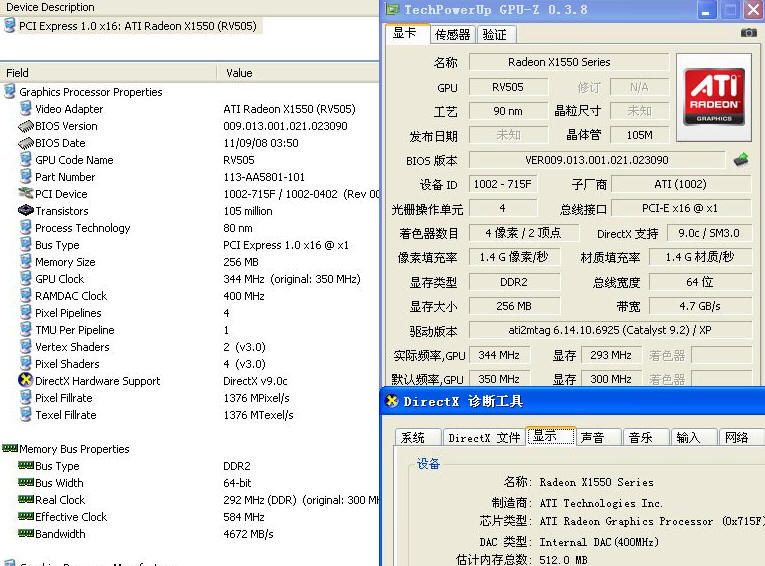Click the RAMDAC Clock row icon
This screenshot has height=566, width=765.
click(25, 296)
